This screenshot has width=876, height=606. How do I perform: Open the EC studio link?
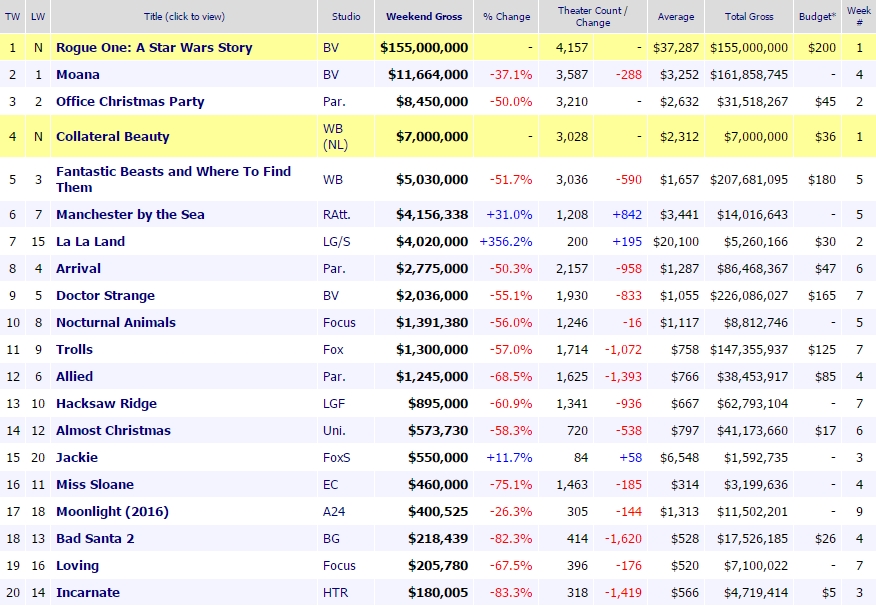(x=330, y=485)
